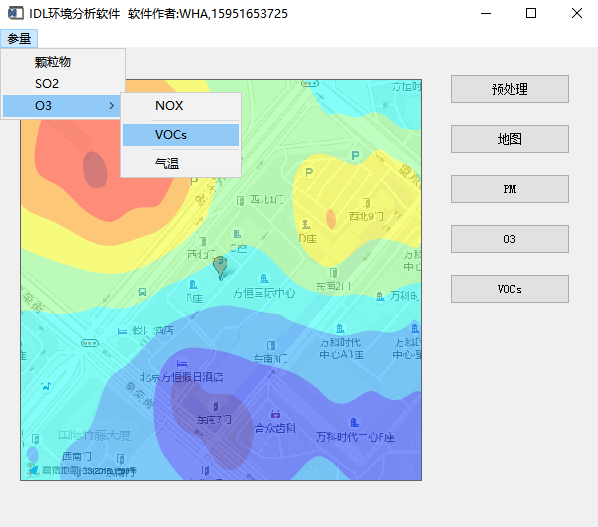Click the 预处理 button

[510, 89]
